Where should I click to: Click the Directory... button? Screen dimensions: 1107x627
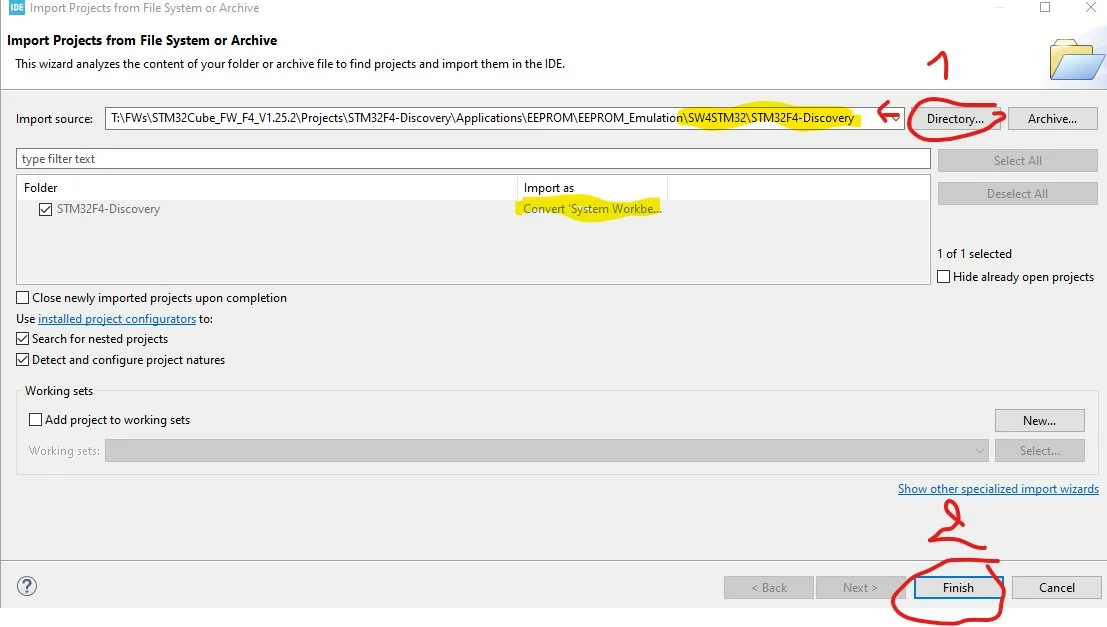coord(955,119)
